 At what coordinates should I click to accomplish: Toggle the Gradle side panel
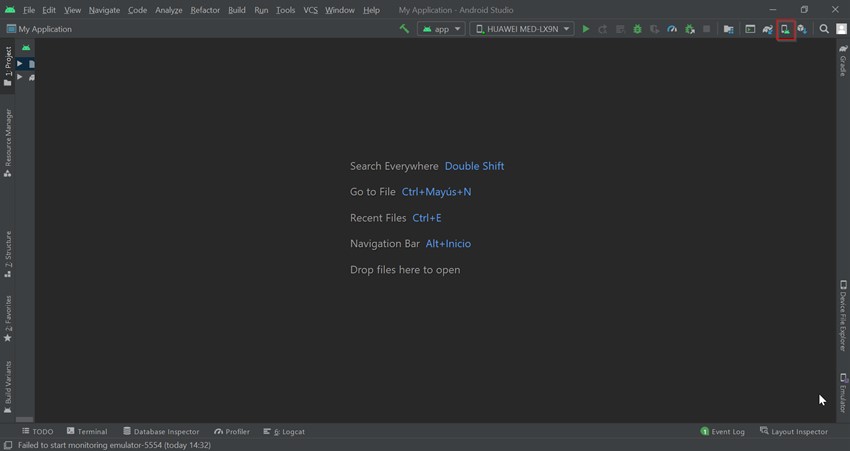pos(843,60)
